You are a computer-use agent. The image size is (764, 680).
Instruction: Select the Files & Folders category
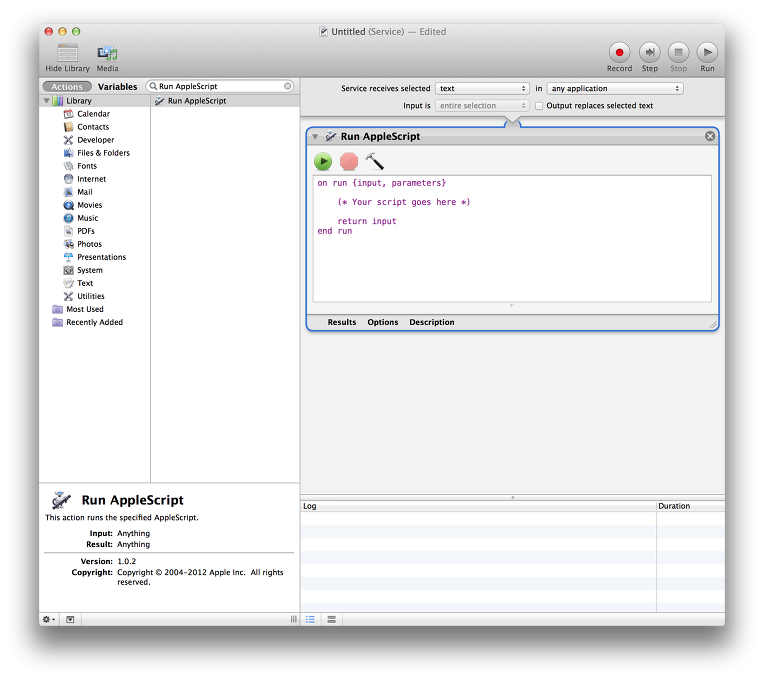click(x=103, y=153)
